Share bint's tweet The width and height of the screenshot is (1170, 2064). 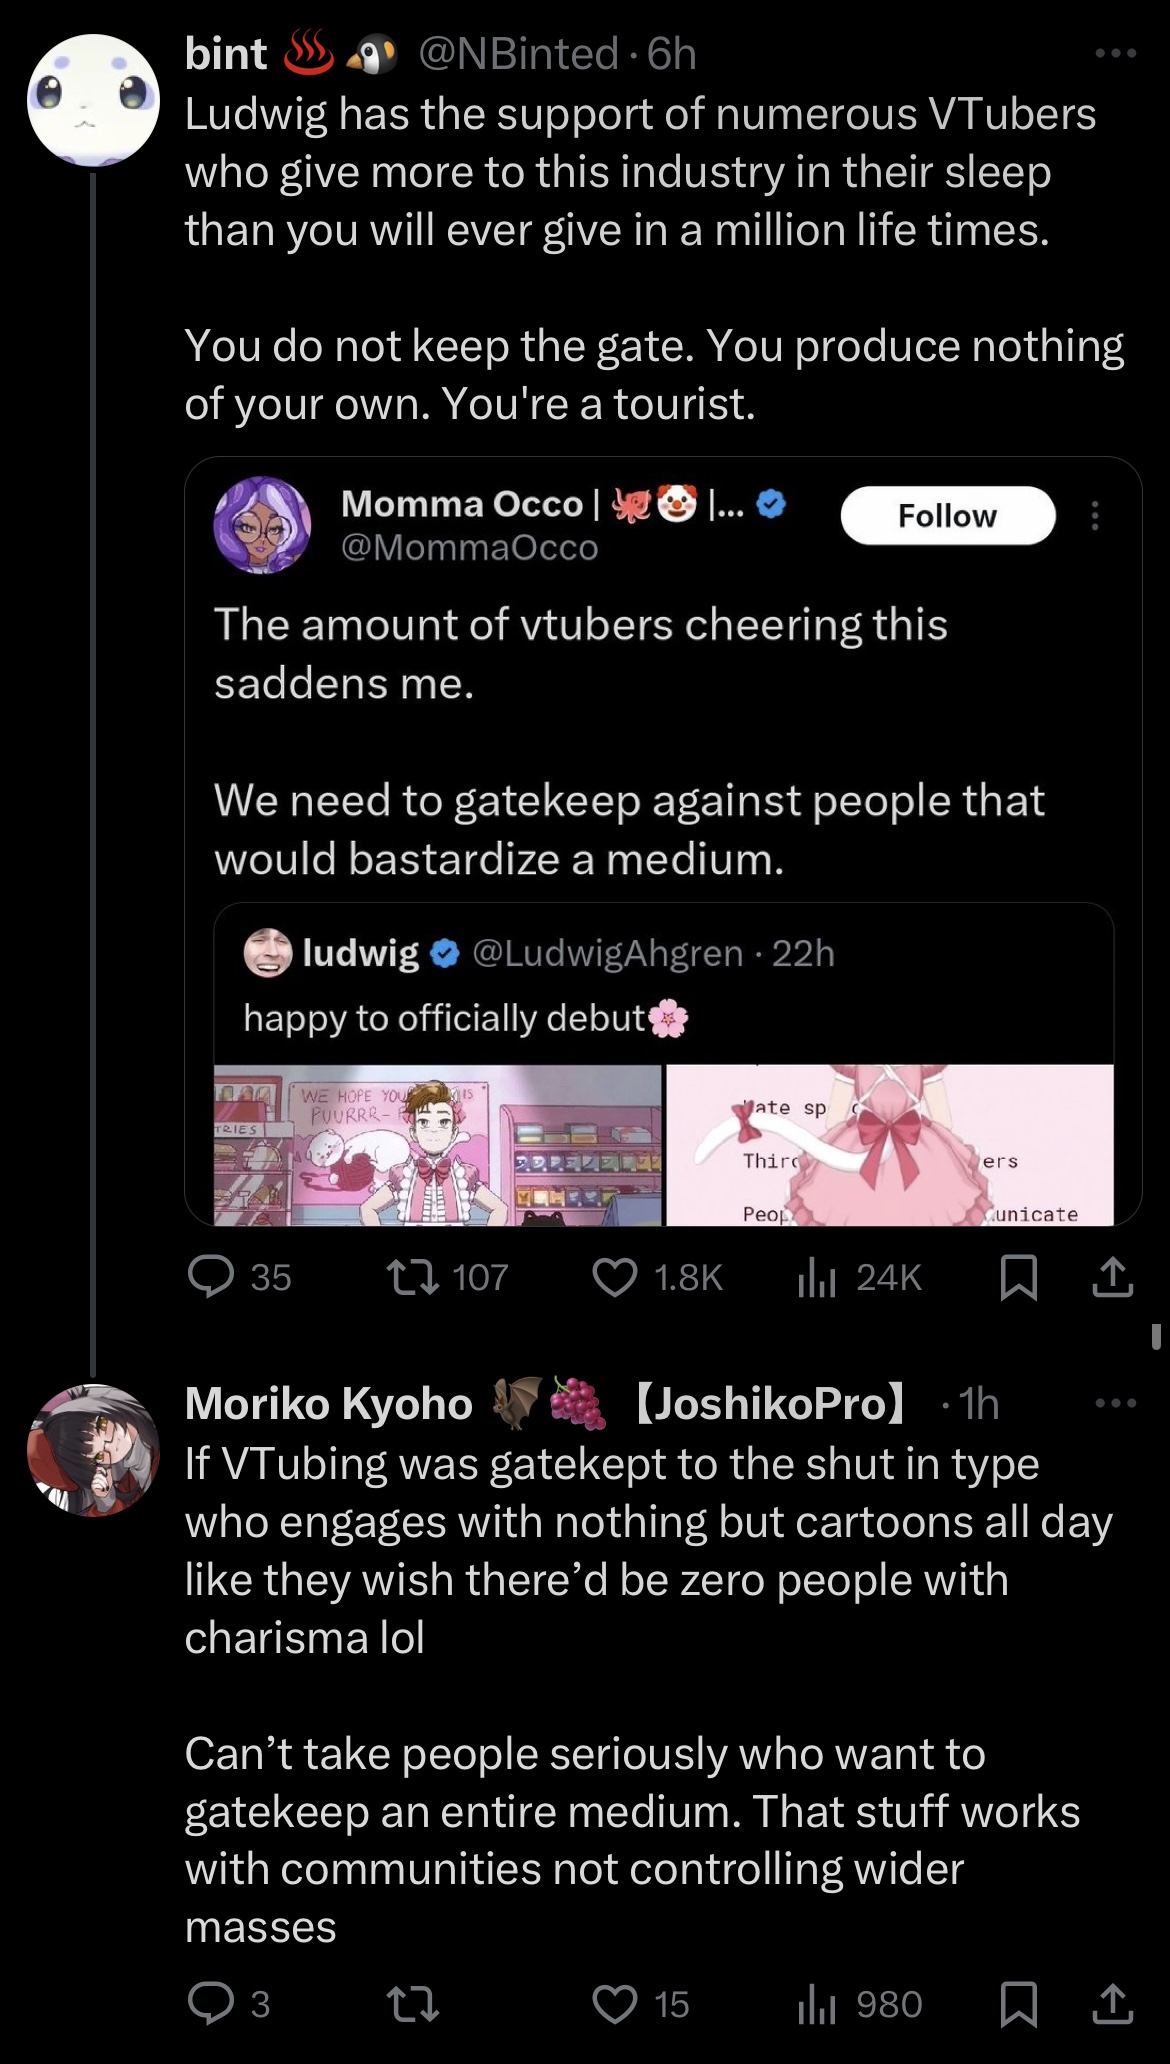pos(1112,1277)
